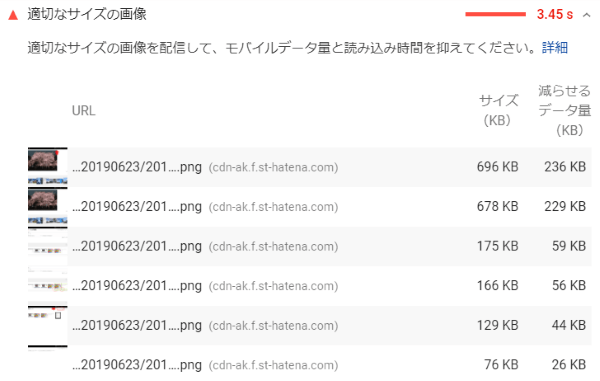Open thumbnail for the 696 KB image row

(47, 167)
